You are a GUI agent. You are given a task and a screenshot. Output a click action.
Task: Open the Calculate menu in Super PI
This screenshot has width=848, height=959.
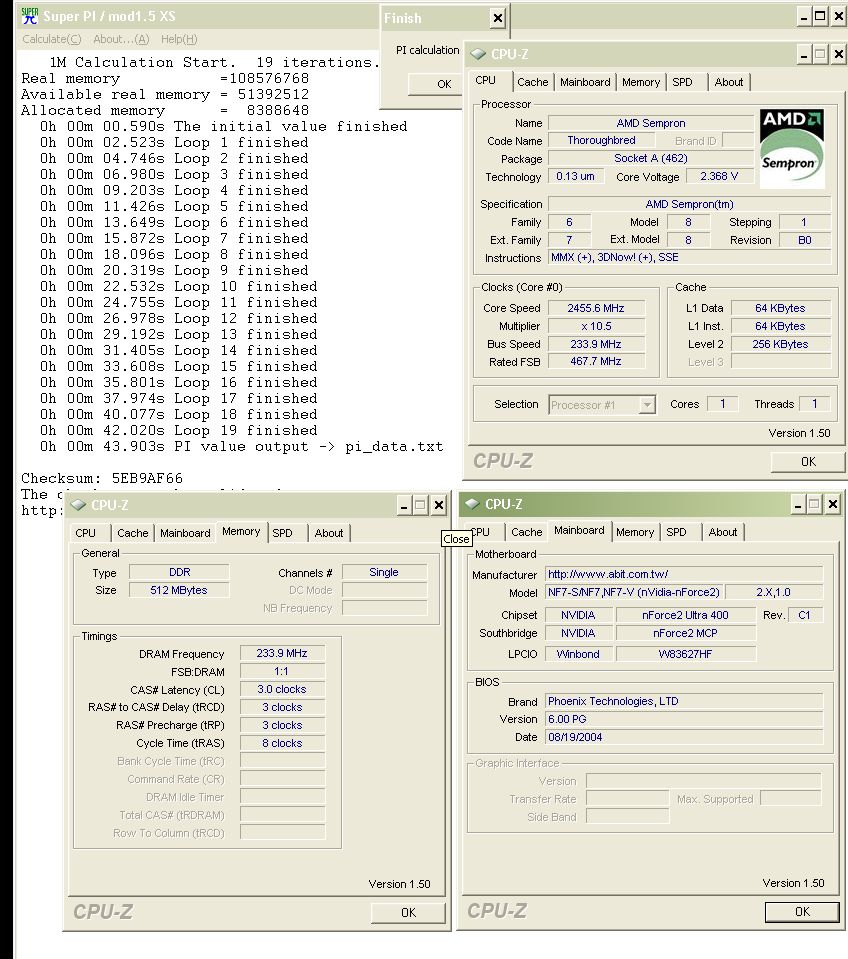point(51,39)
